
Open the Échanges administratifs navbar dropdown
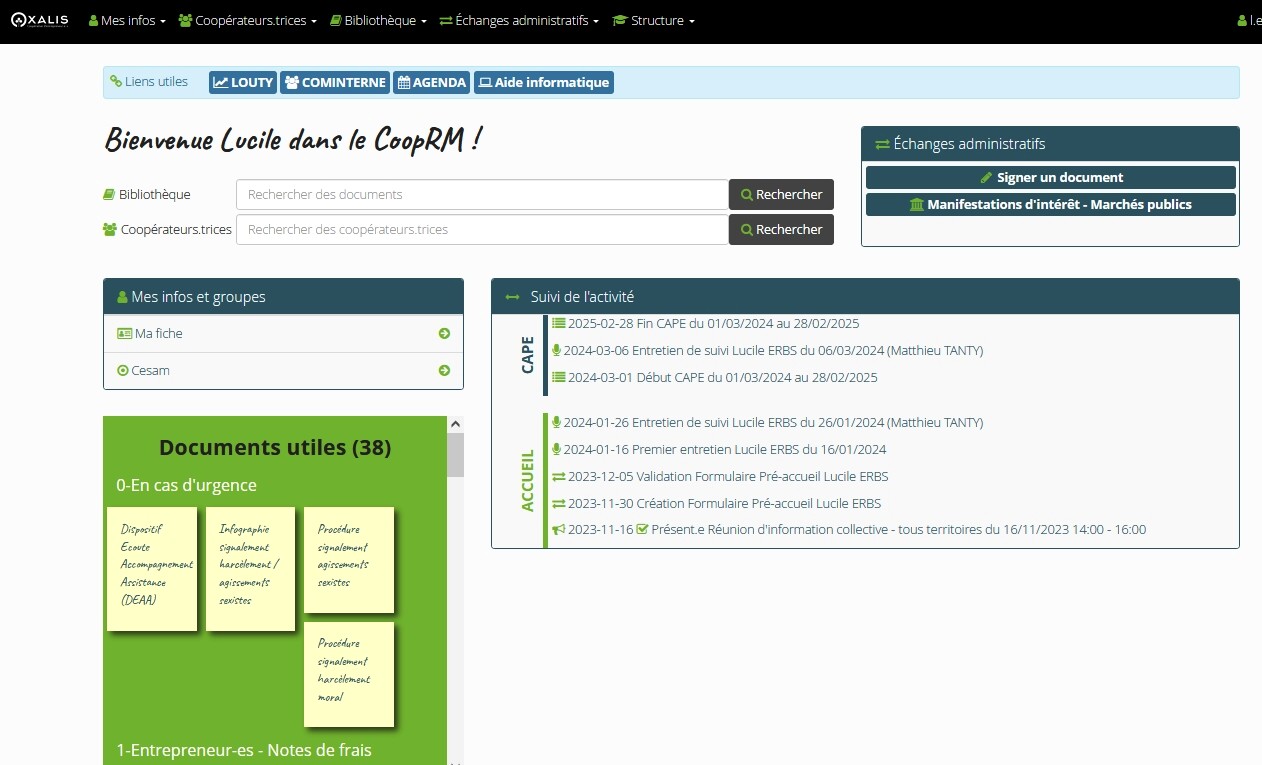click(519, 21)
